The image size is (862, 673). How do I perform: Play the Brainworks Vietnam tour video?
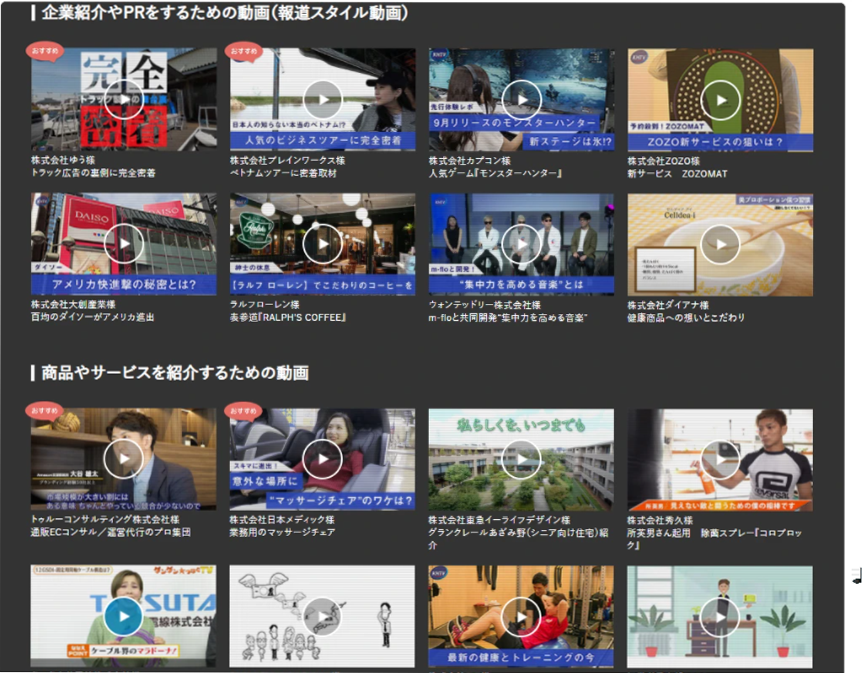point(322,99)
